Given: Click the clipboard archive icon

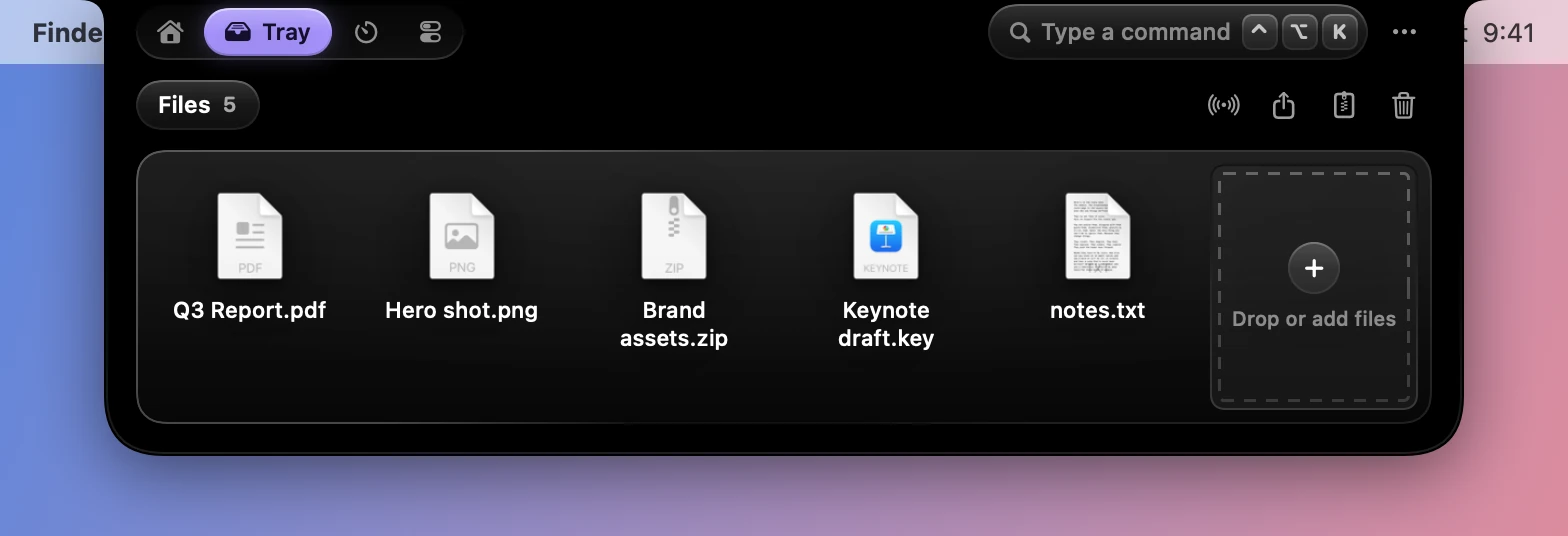Looking at the screenshot, I should coord(1344,105).
